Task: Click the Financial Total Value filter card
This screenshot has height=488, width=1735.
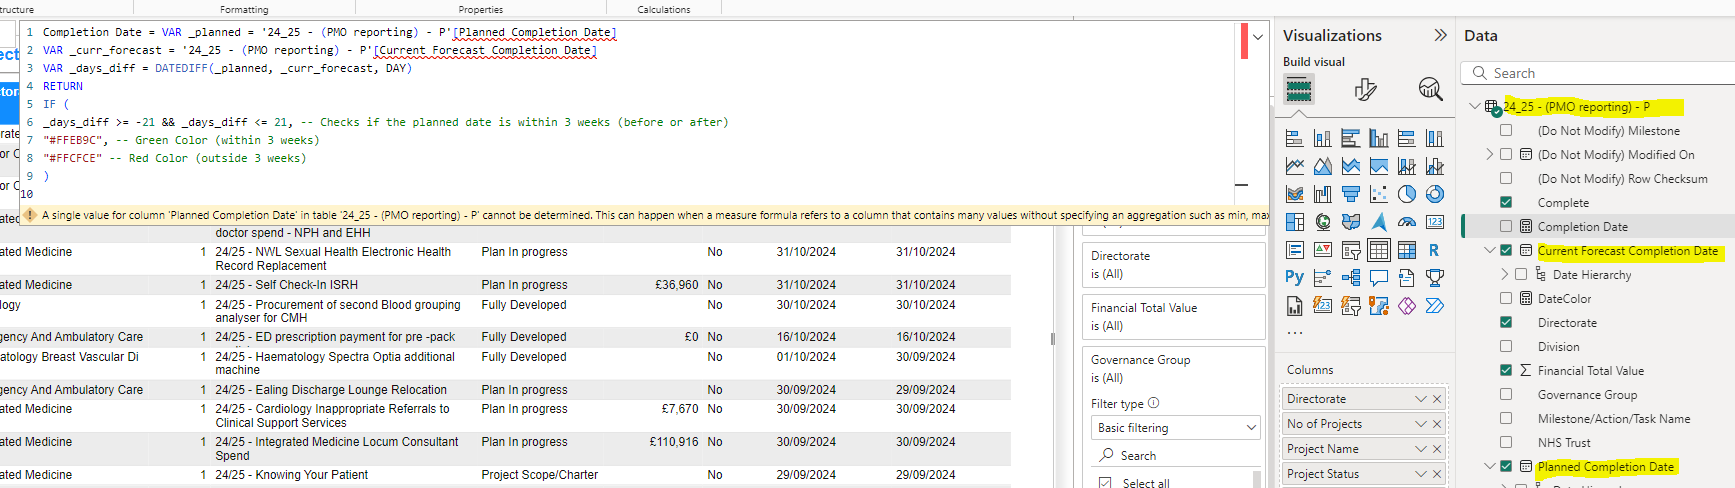Action: 1174,317
